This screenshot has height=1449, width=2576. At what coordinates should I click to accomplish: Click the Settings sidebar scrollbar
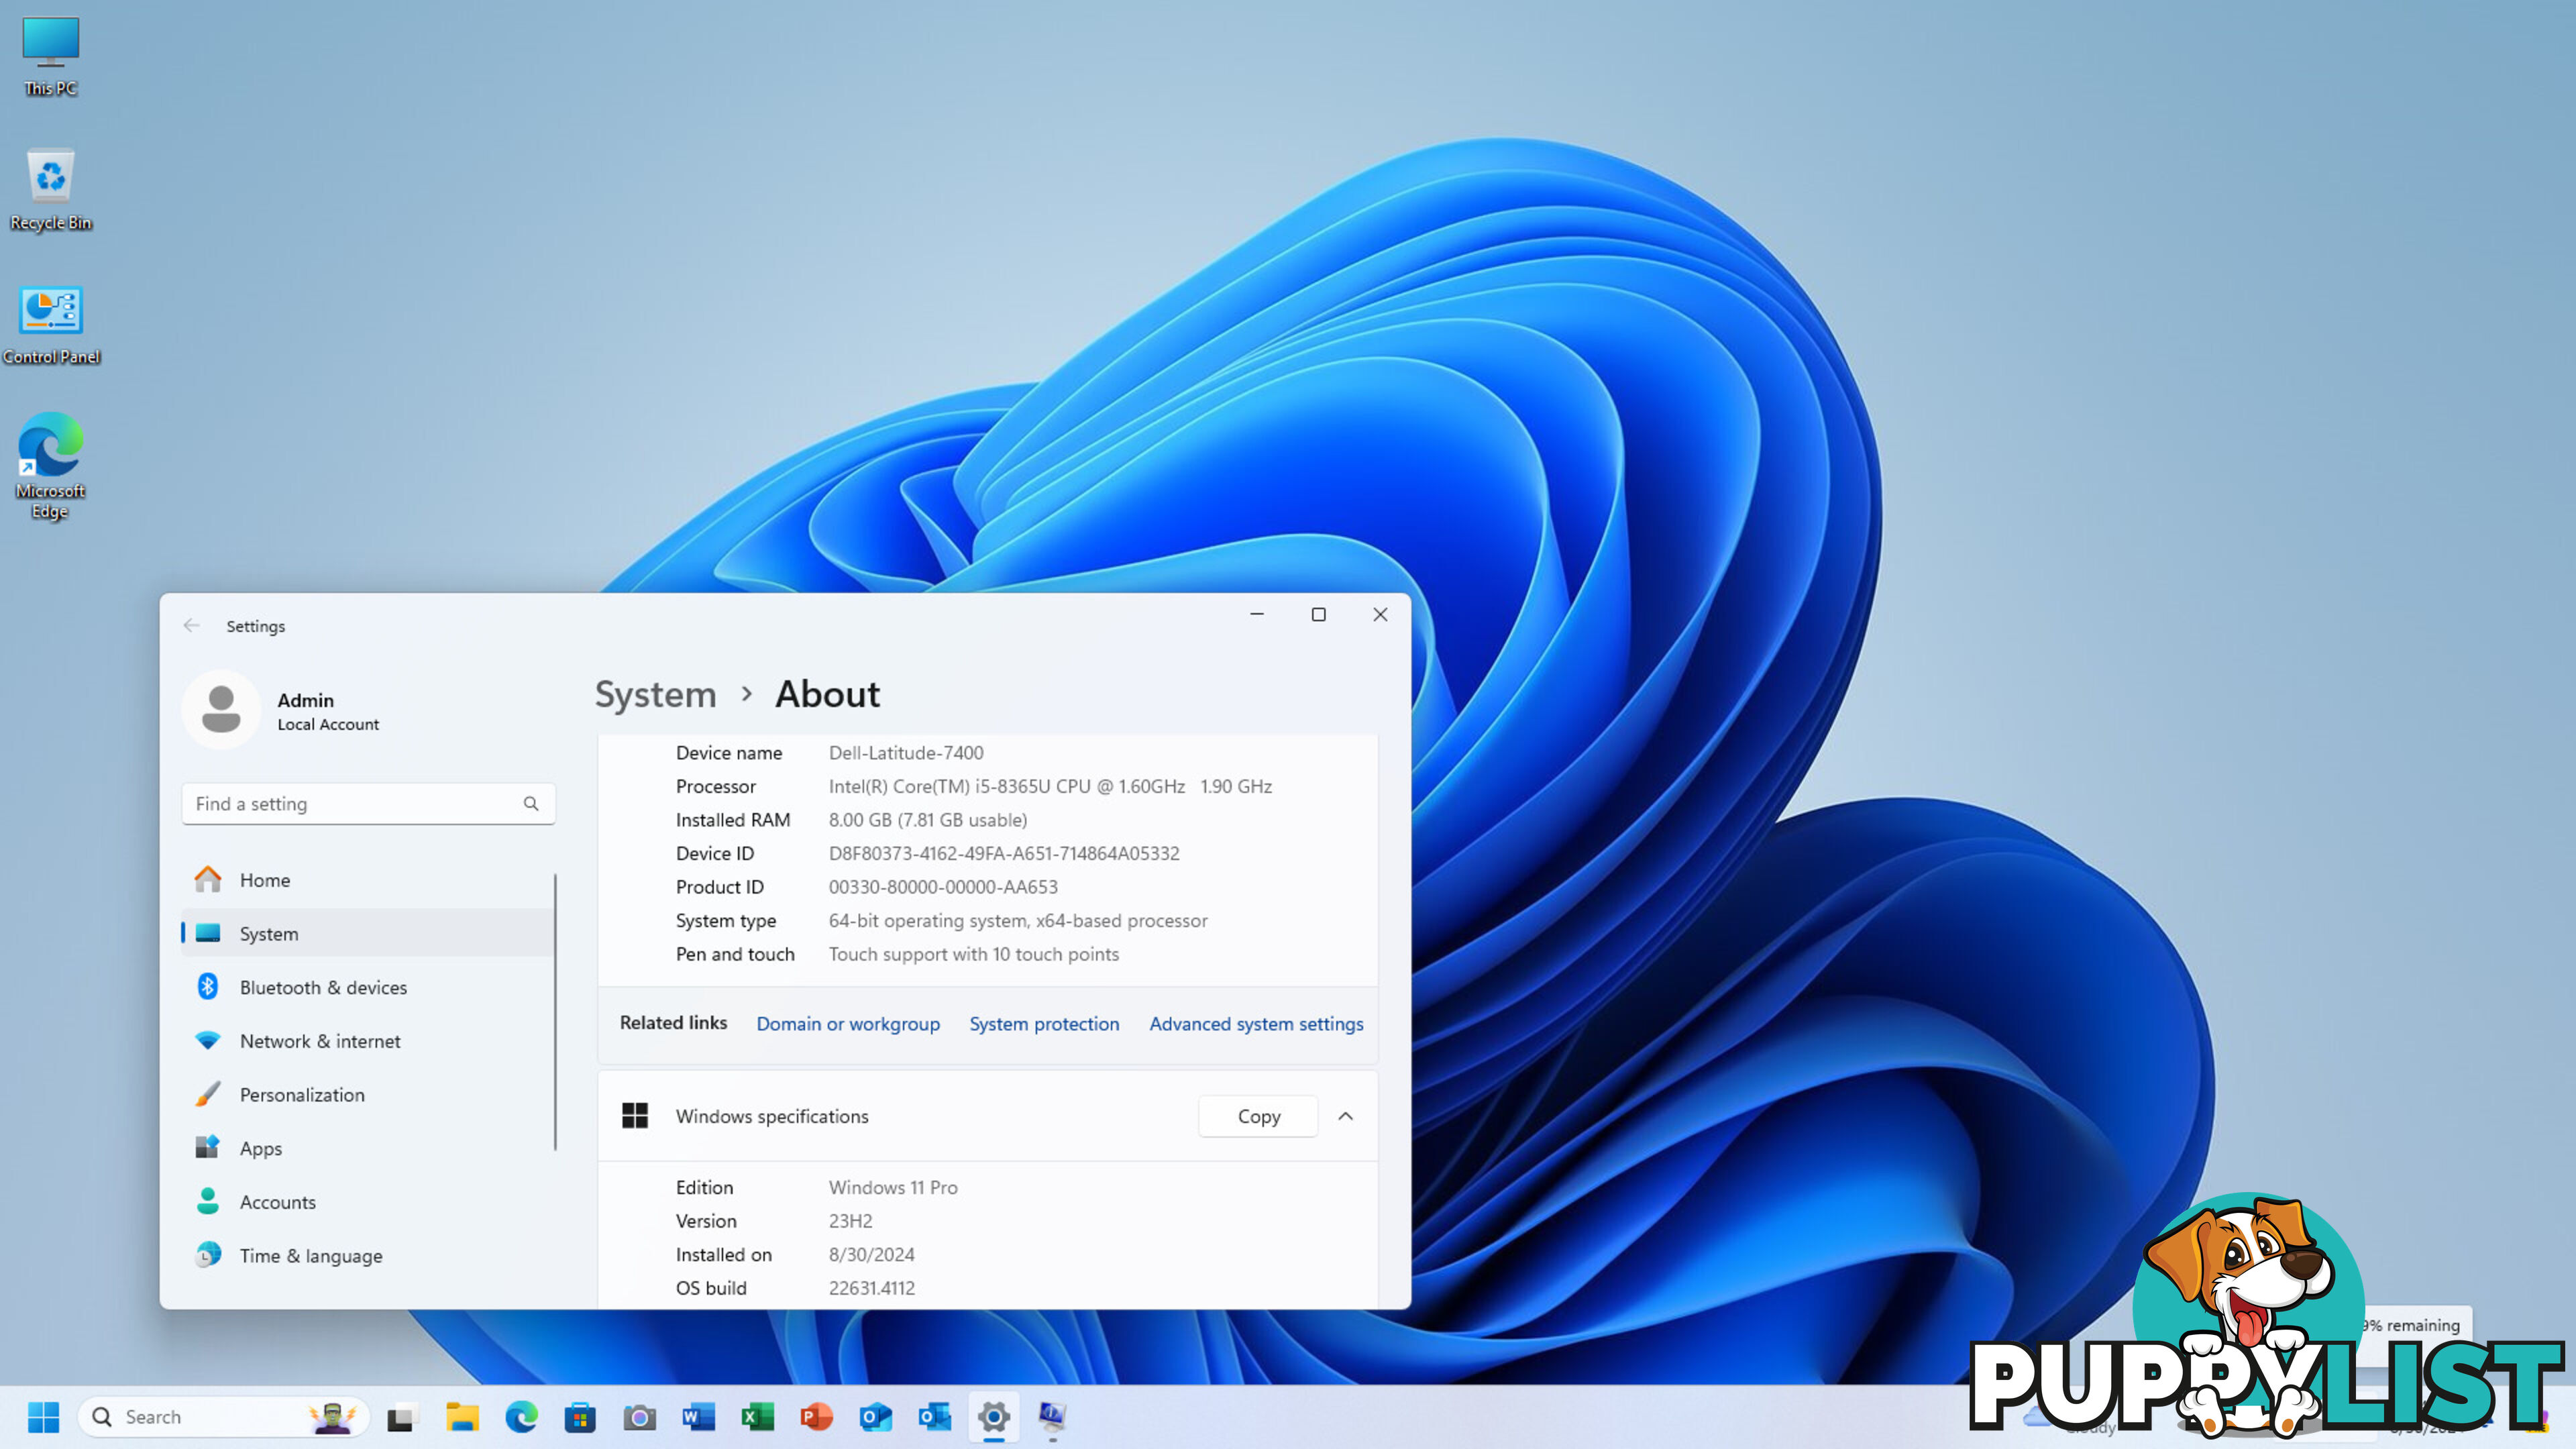click(x=555, y=1011)
